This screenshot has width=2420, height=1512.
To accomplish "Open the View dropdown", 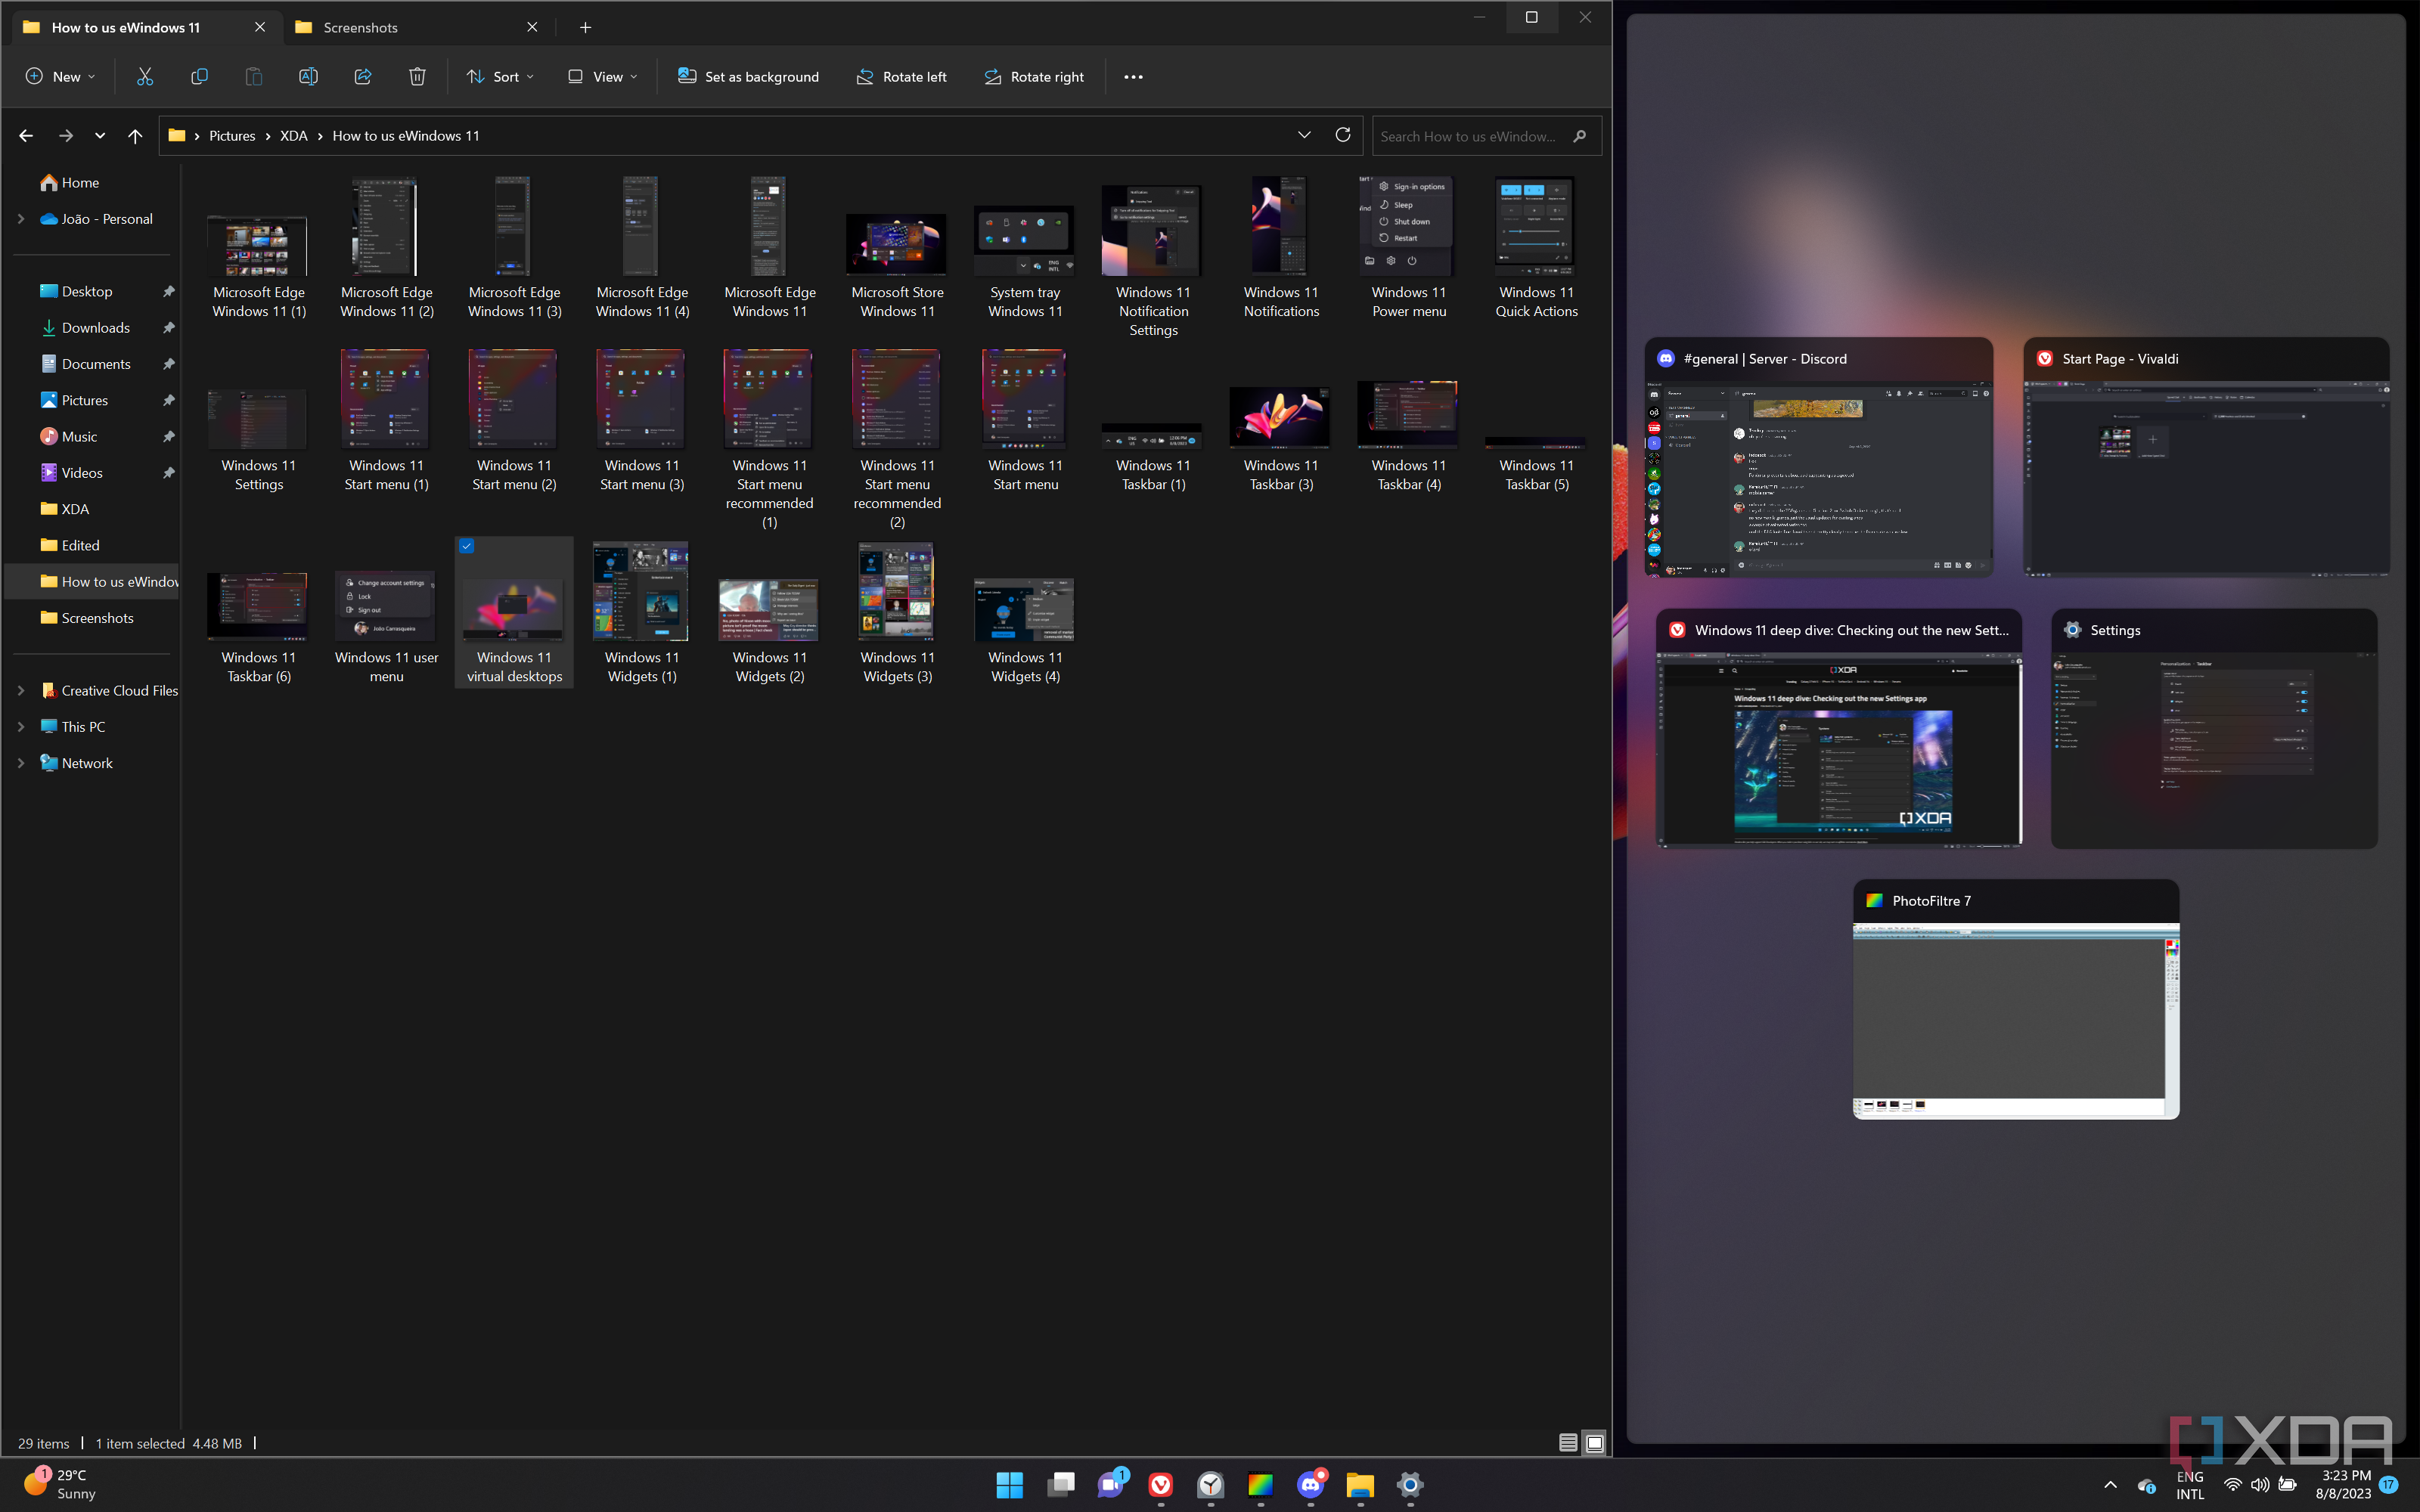I will [x=601, y=76].
